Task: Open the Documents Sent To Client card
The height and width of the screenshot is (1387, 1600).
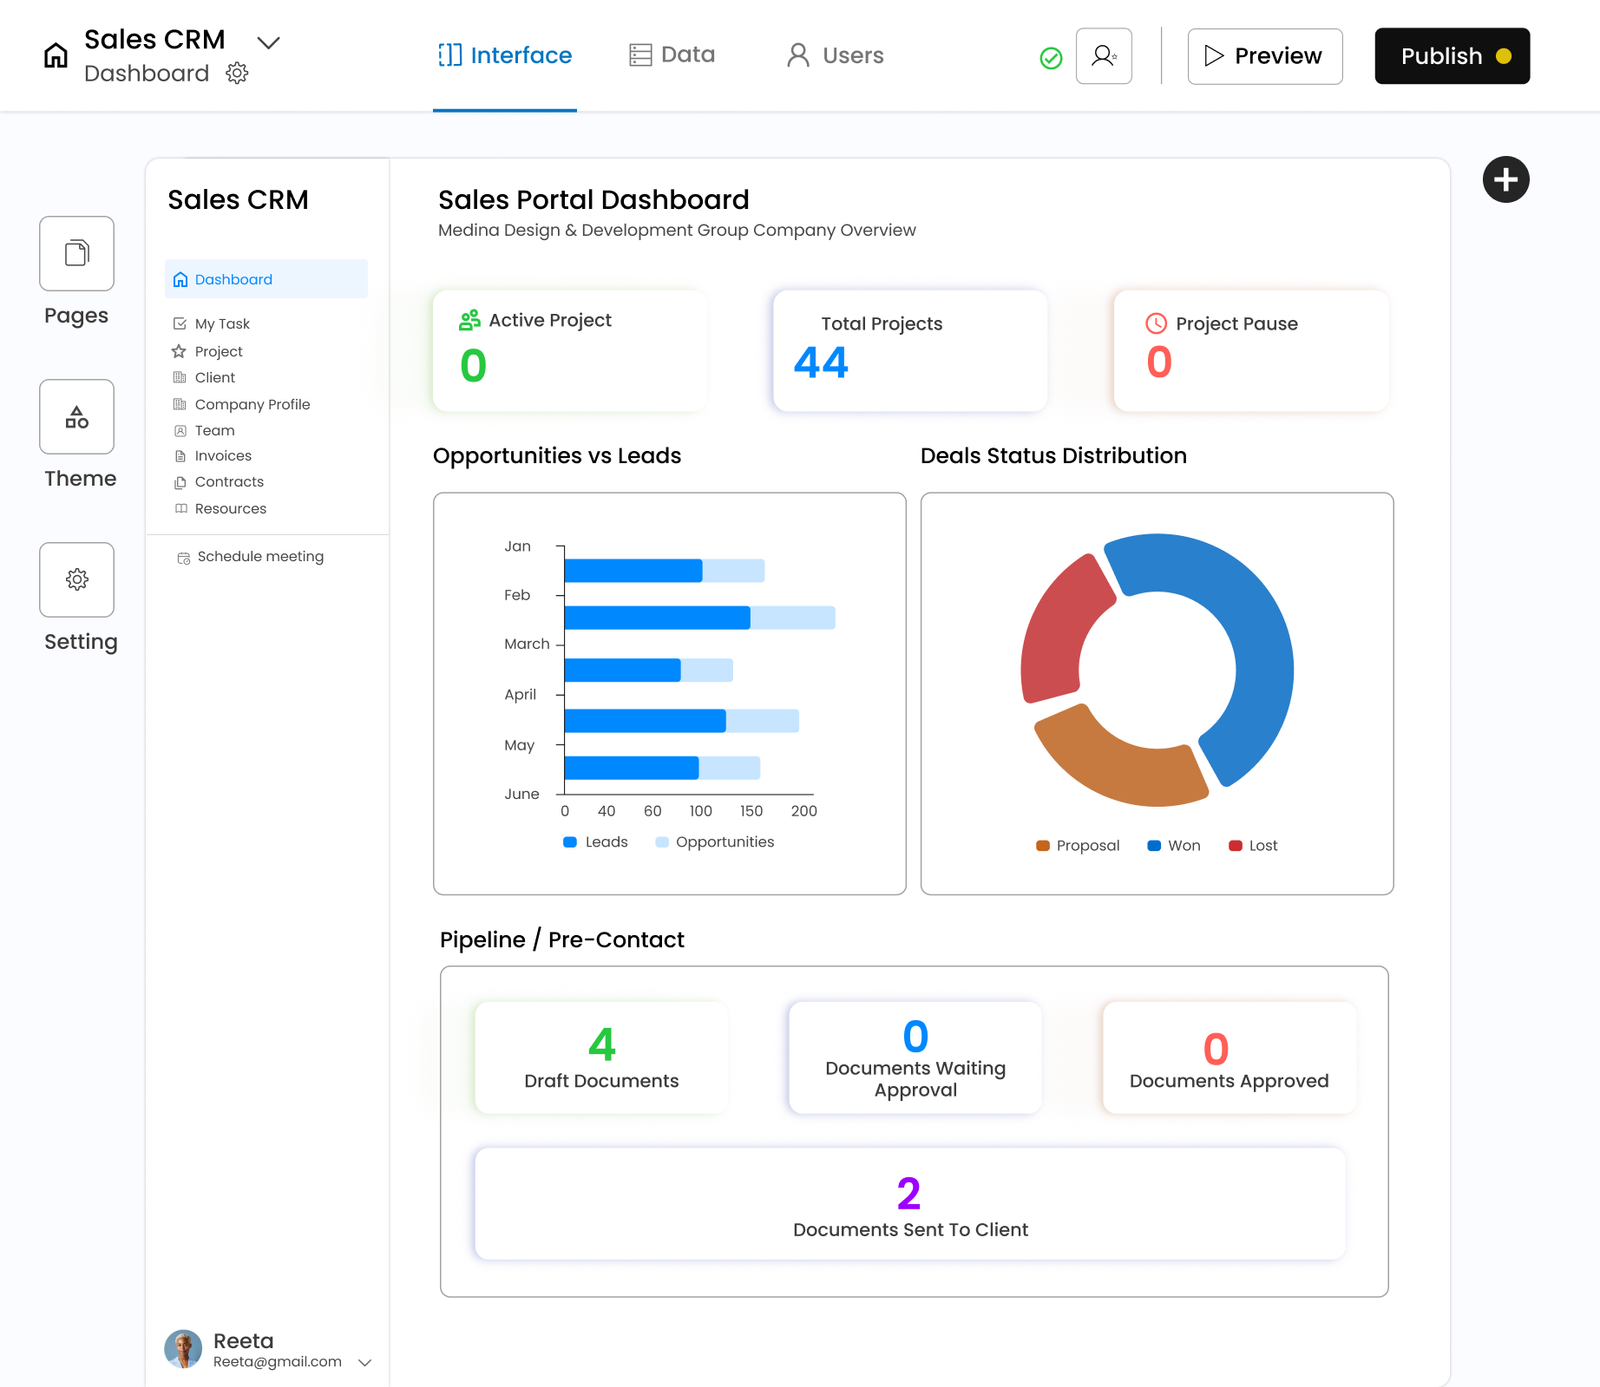Action: 910,1203
